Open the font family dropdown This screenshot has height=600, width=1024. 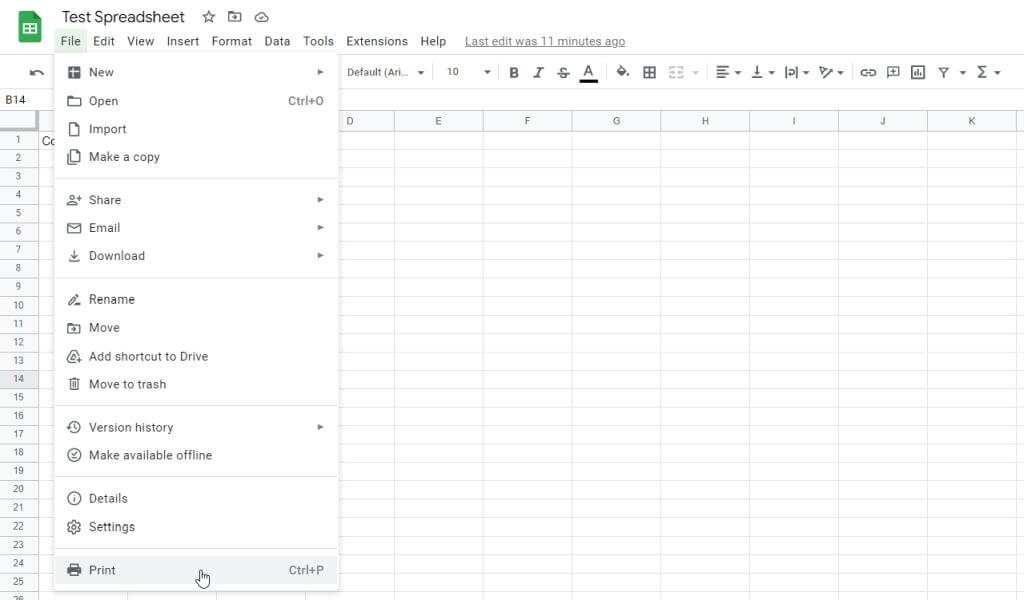(385, 72)
